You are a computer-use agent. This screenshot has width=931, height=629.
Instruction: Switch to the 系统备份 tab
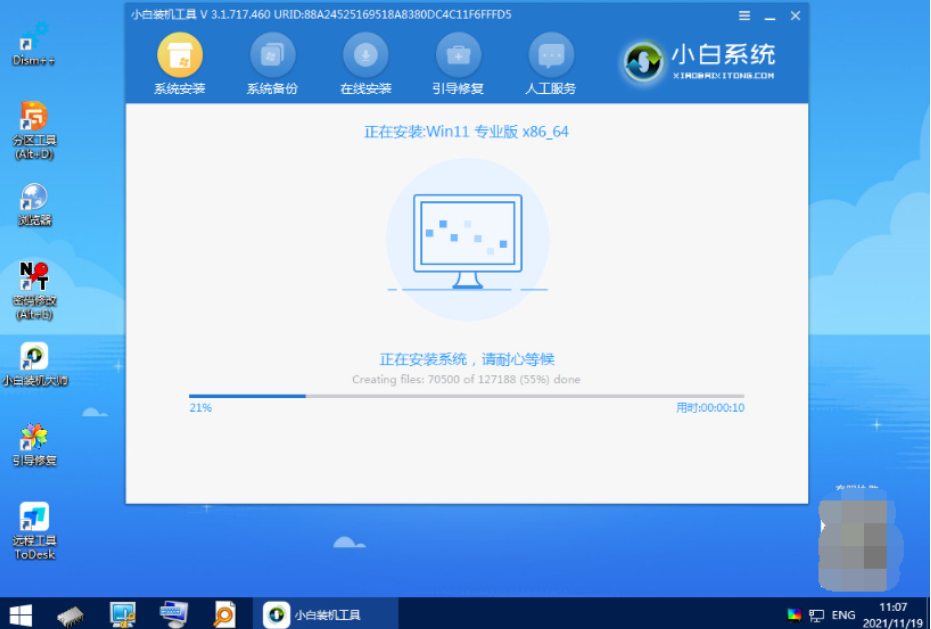[272, 64]
